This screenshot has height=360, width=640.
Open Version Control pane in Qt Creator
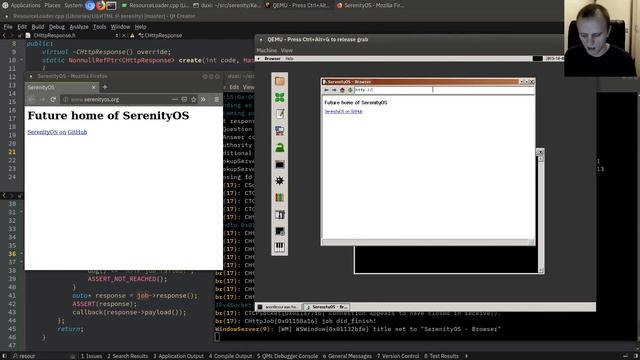click(398, 356)
